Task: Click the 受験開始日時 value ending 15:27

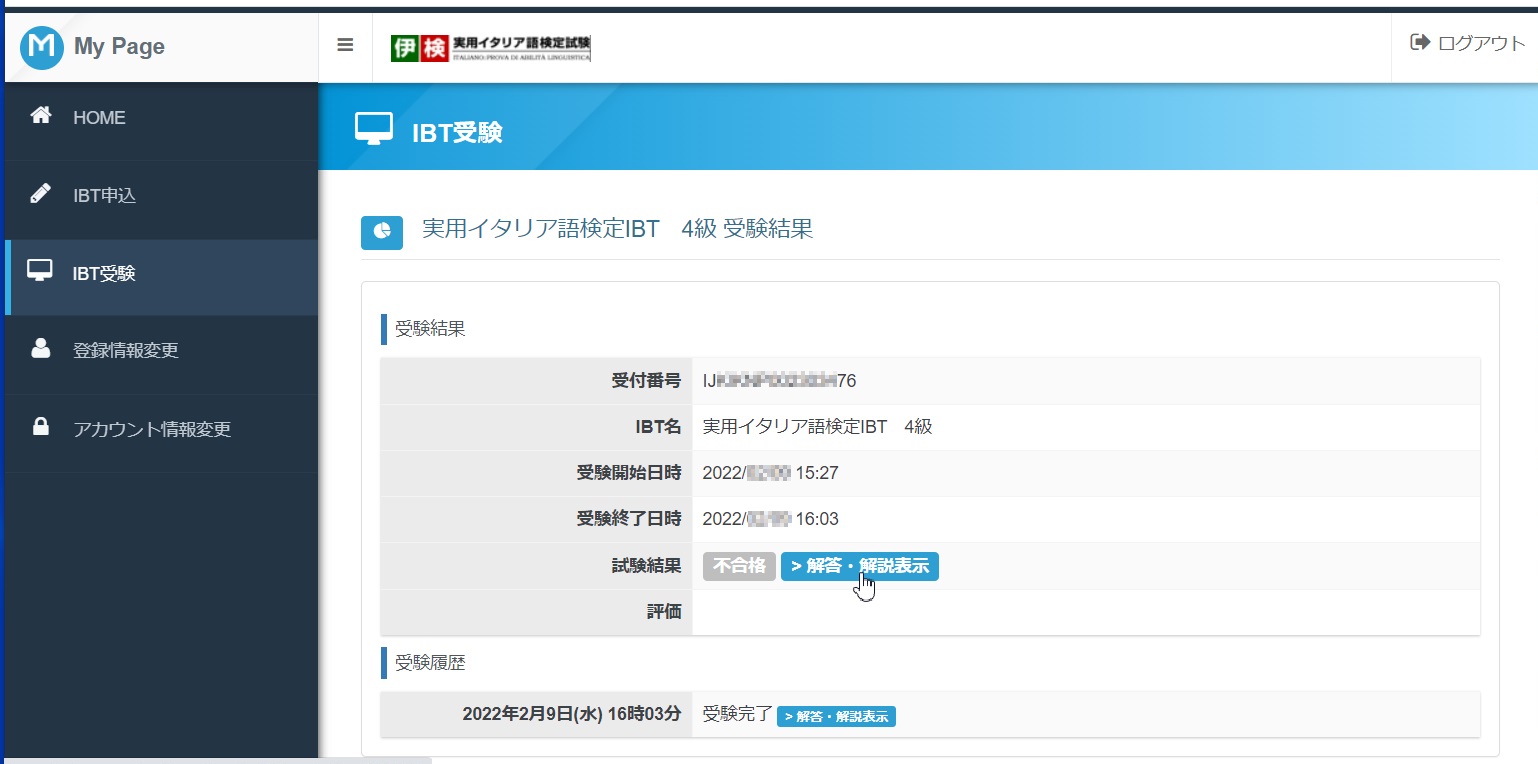Action: click(770, 473)
